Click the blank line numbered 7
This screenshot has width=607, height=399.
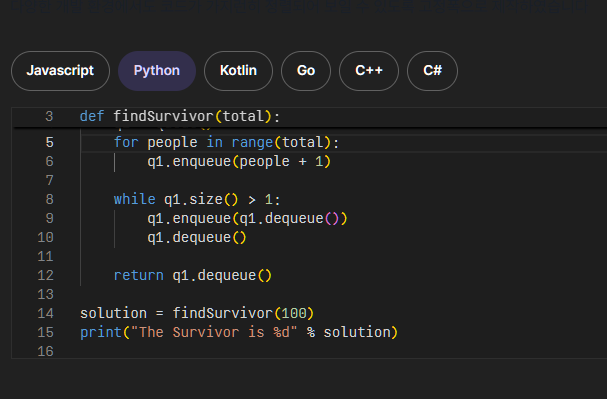point(50,180)
